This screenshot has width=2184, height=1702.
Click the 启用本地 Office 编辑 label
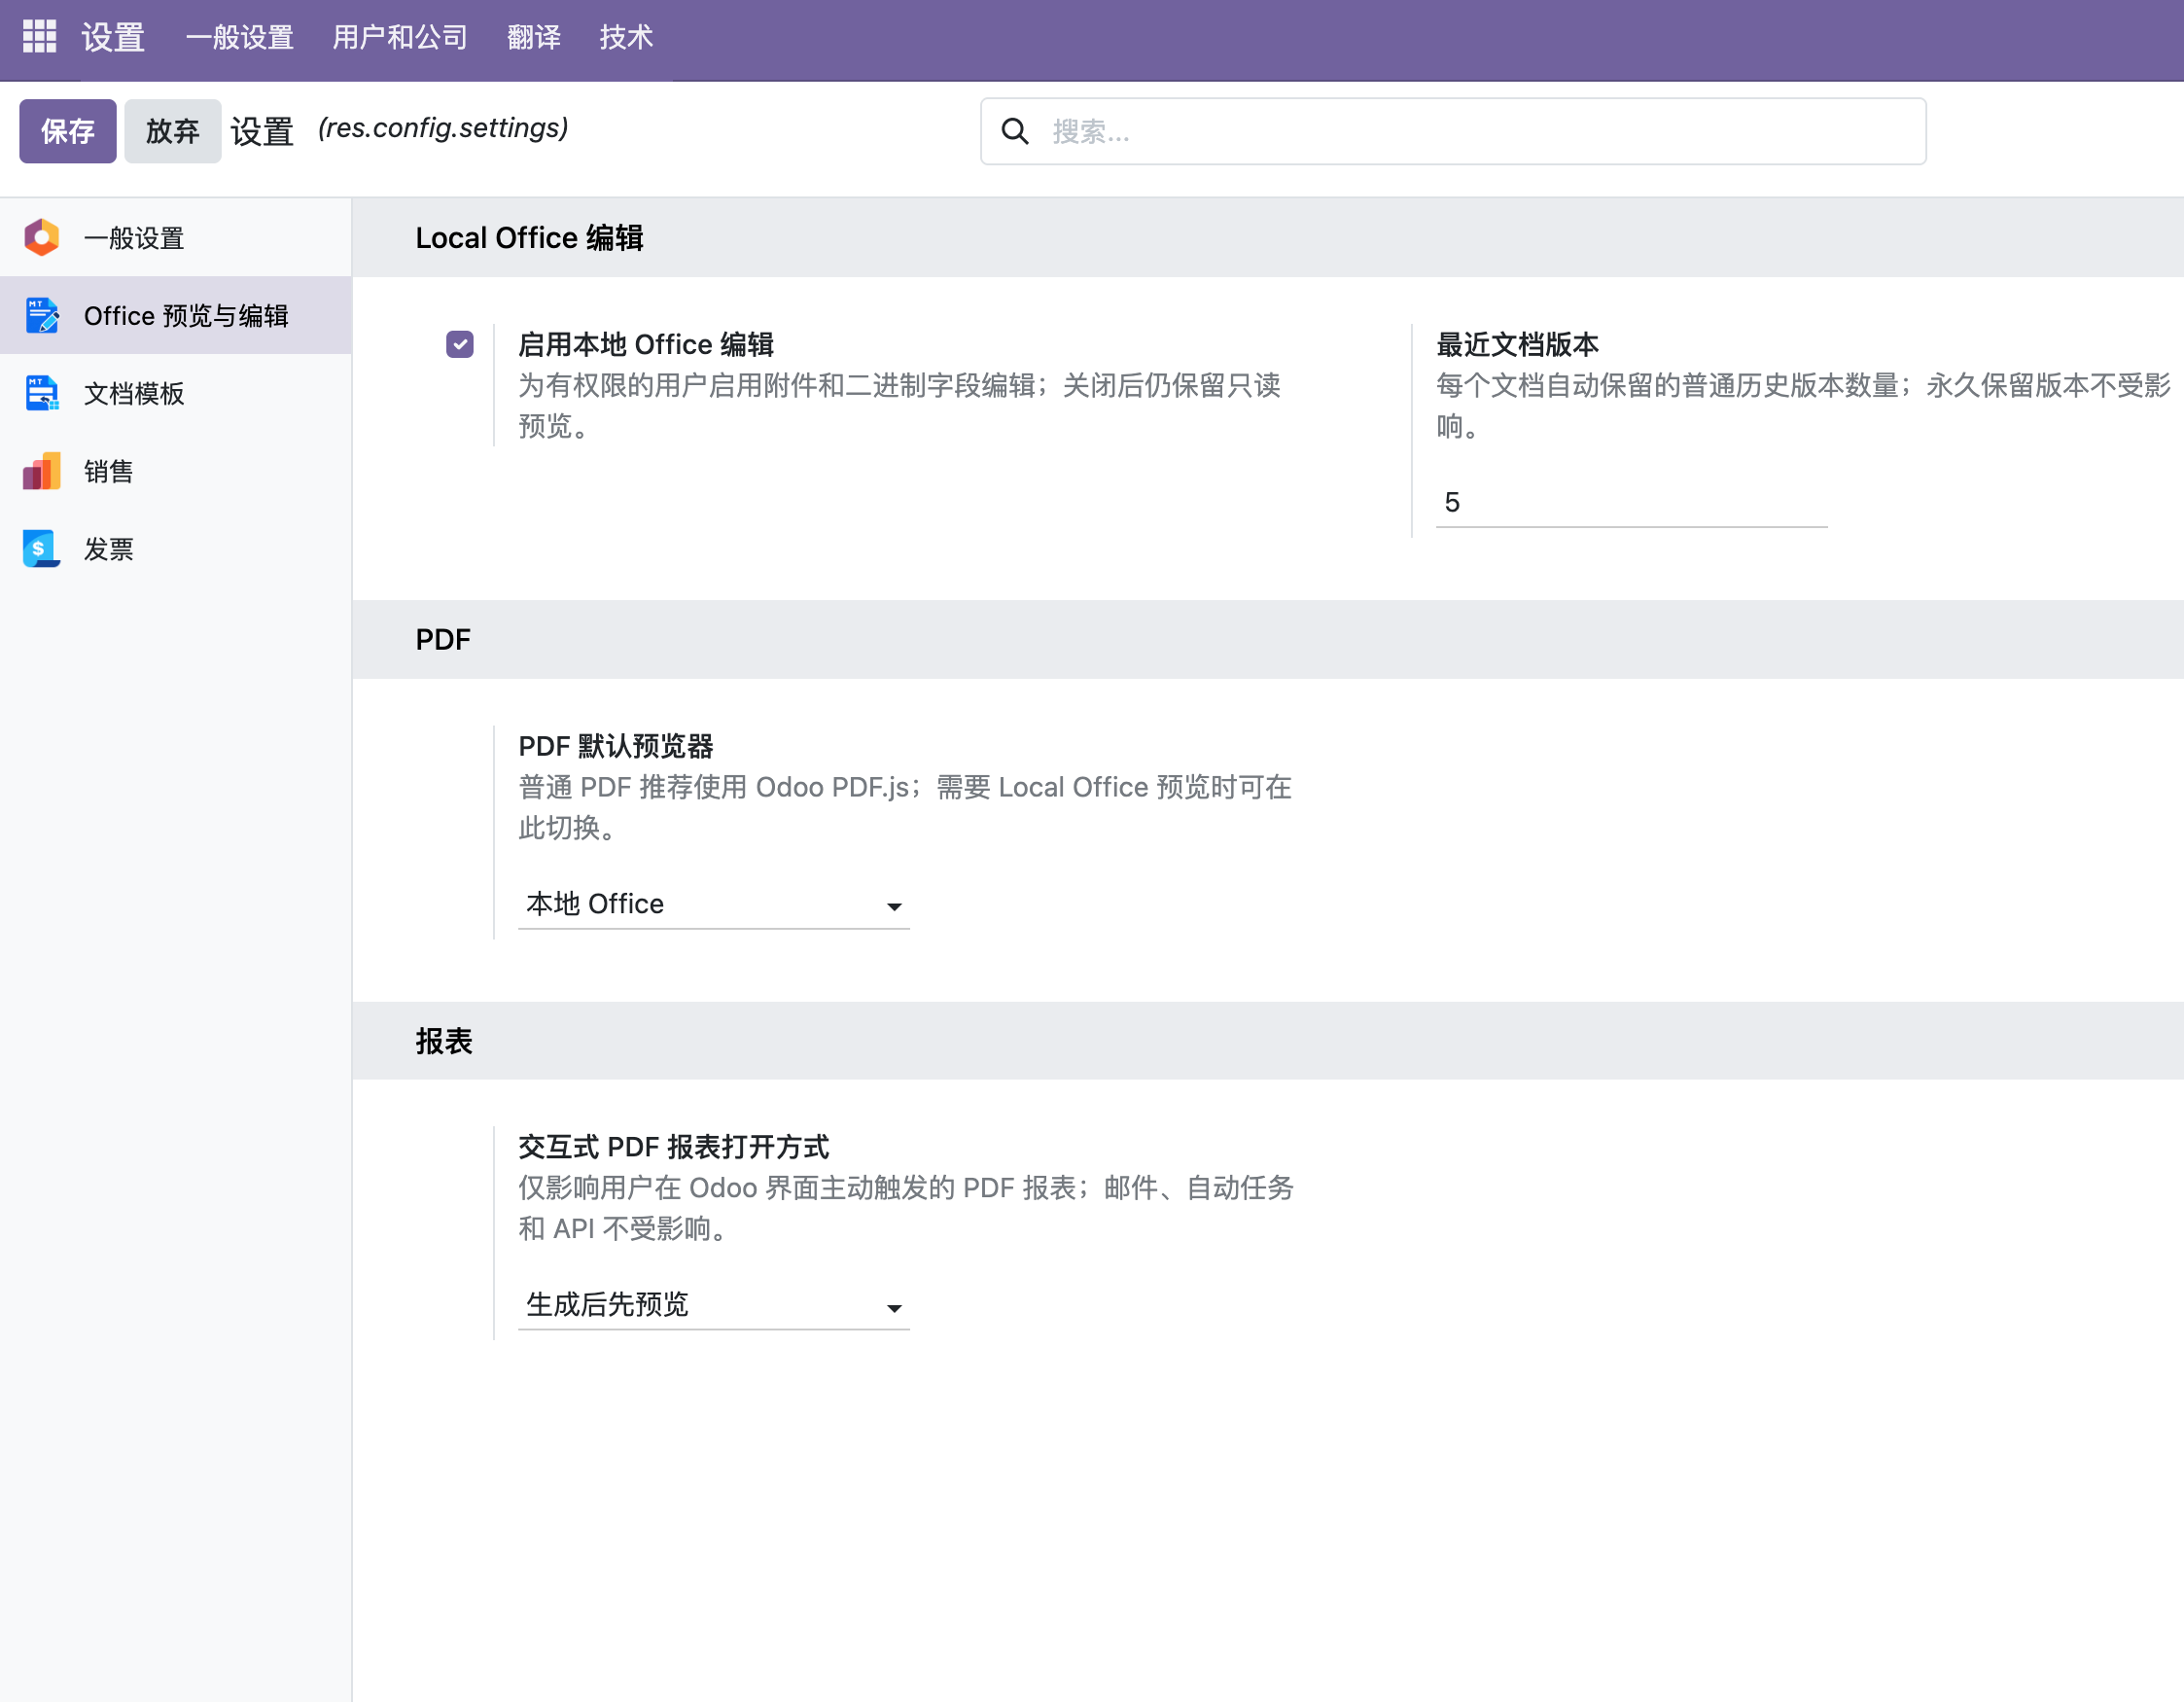(646, 345)
